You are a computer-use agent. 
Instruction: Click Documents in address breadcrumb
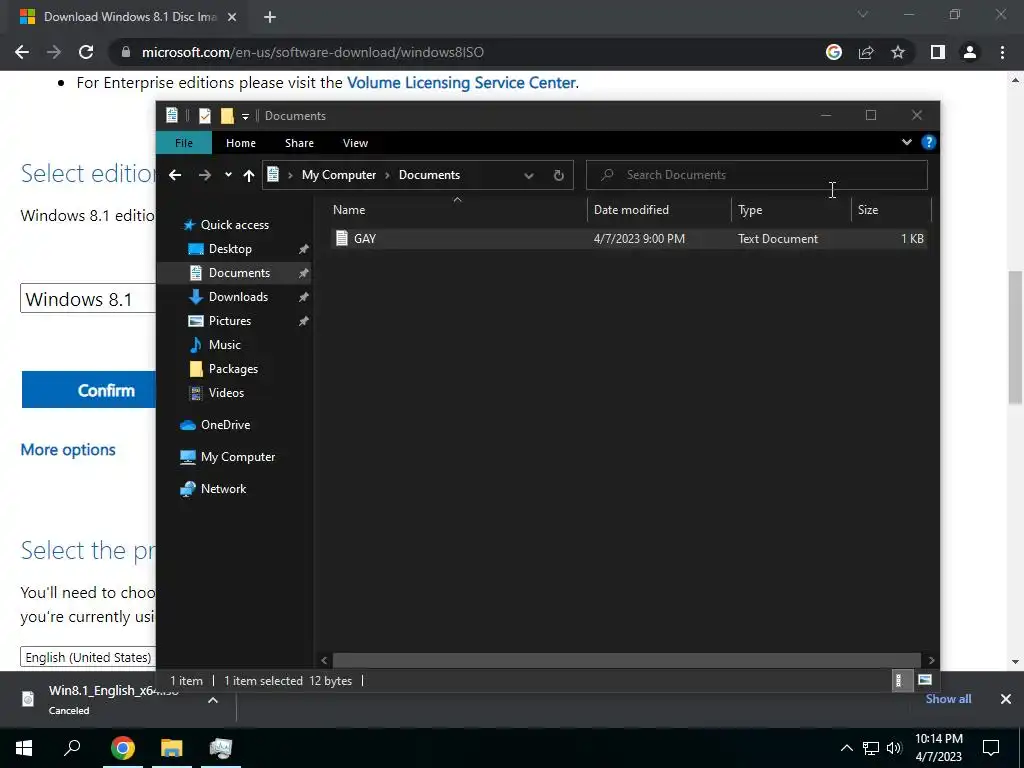pyautogui.click(x=429, y=175)
